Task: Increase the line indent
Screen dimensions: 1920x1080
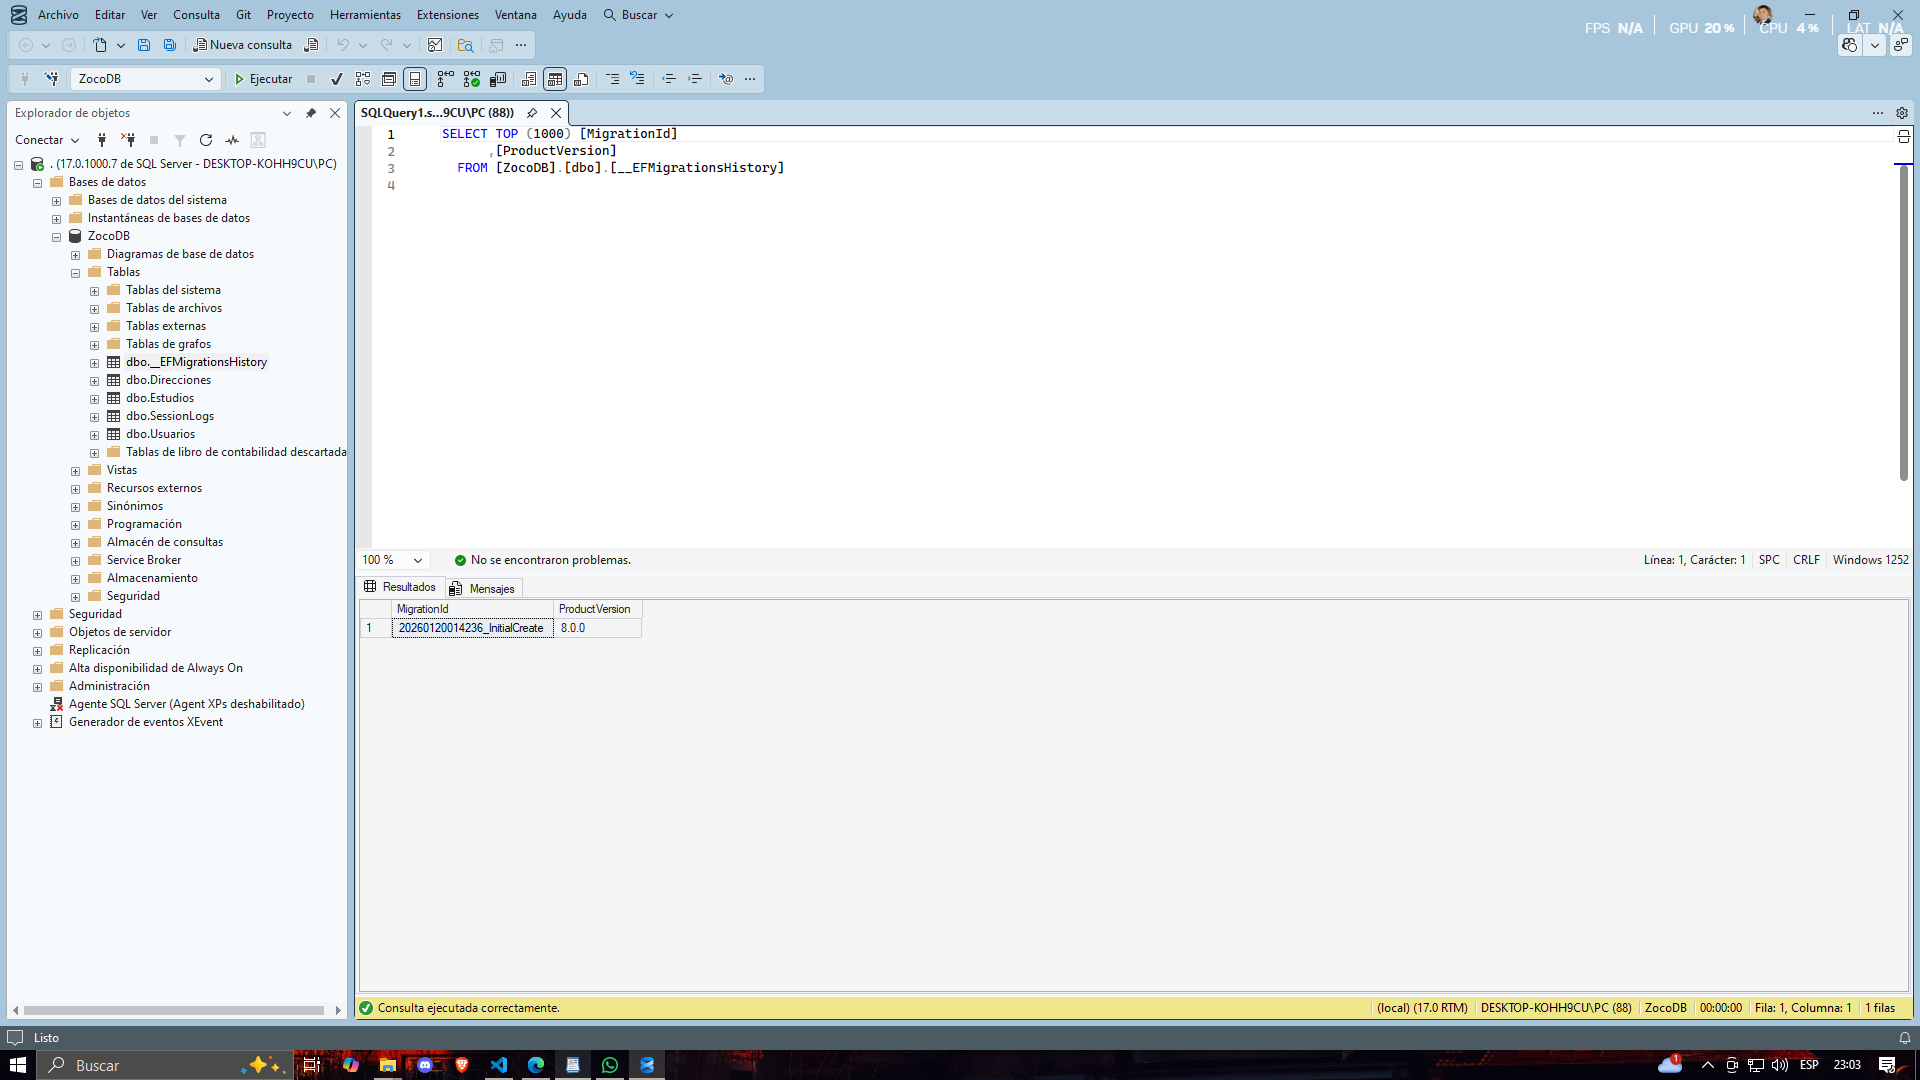Action: (x=695, y=79)
